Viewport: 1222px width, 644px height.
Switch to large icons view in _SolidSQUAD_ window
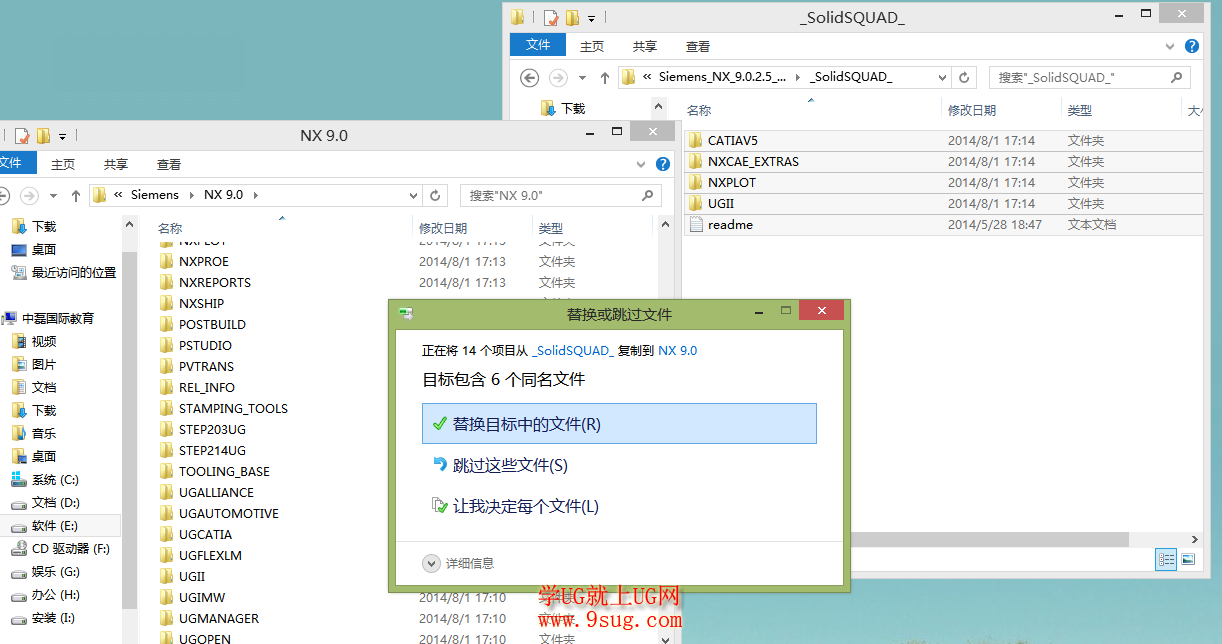click(x=1187, y=559)
